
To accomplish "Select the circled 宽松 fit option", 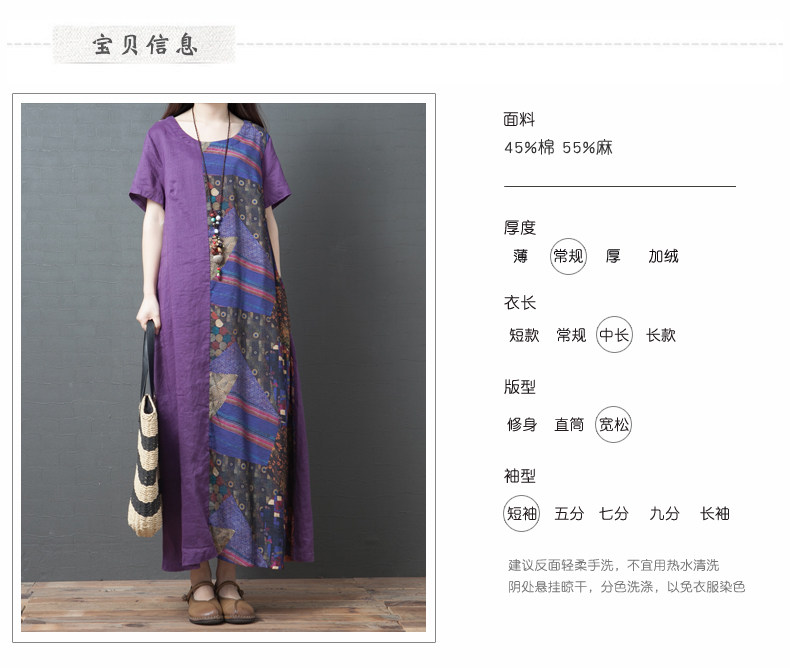I will (x=613, y=425).
